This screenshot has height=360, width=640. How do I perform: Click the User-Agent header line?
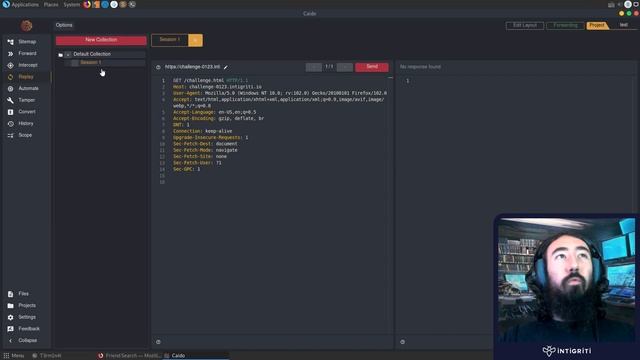280,93
